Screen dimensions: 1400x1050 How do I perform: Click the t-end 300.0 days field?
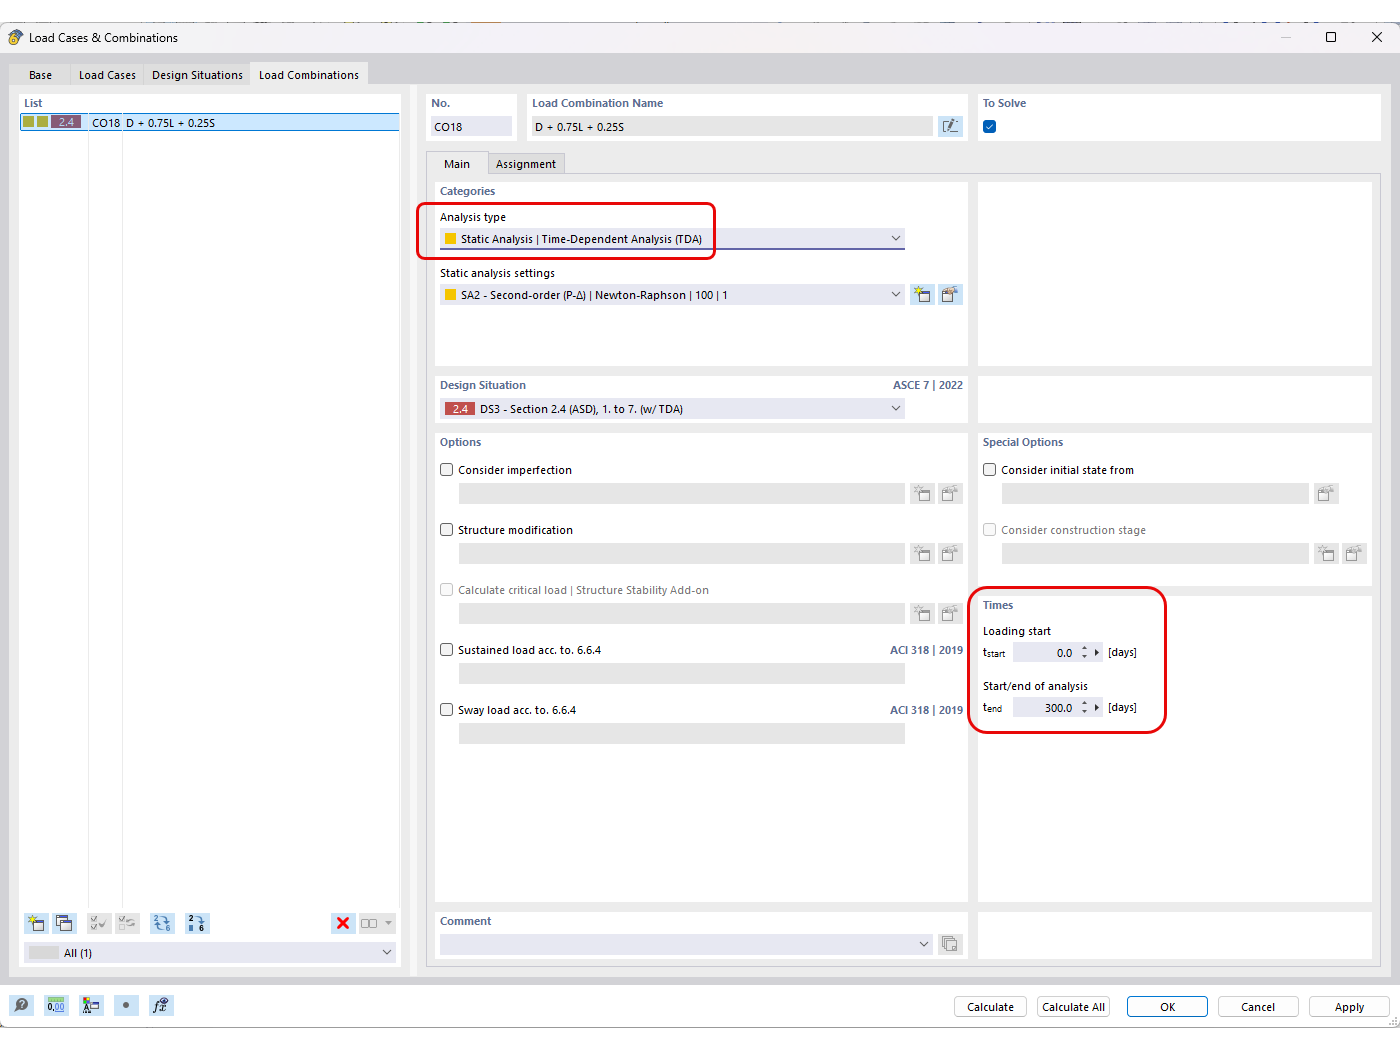(x=1046, y=708)
